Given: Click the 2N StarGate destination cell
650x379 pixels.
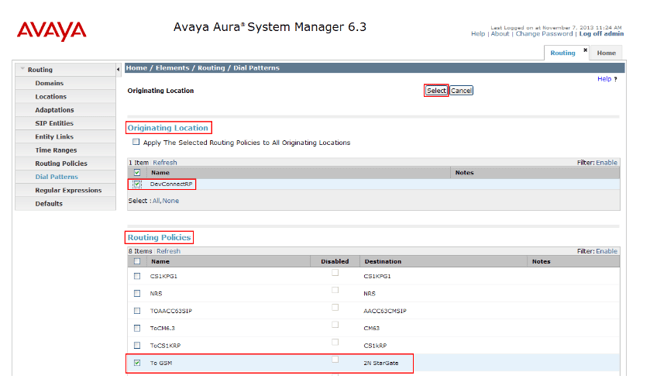Looking at the screenshot, I should tap(381, 363).
